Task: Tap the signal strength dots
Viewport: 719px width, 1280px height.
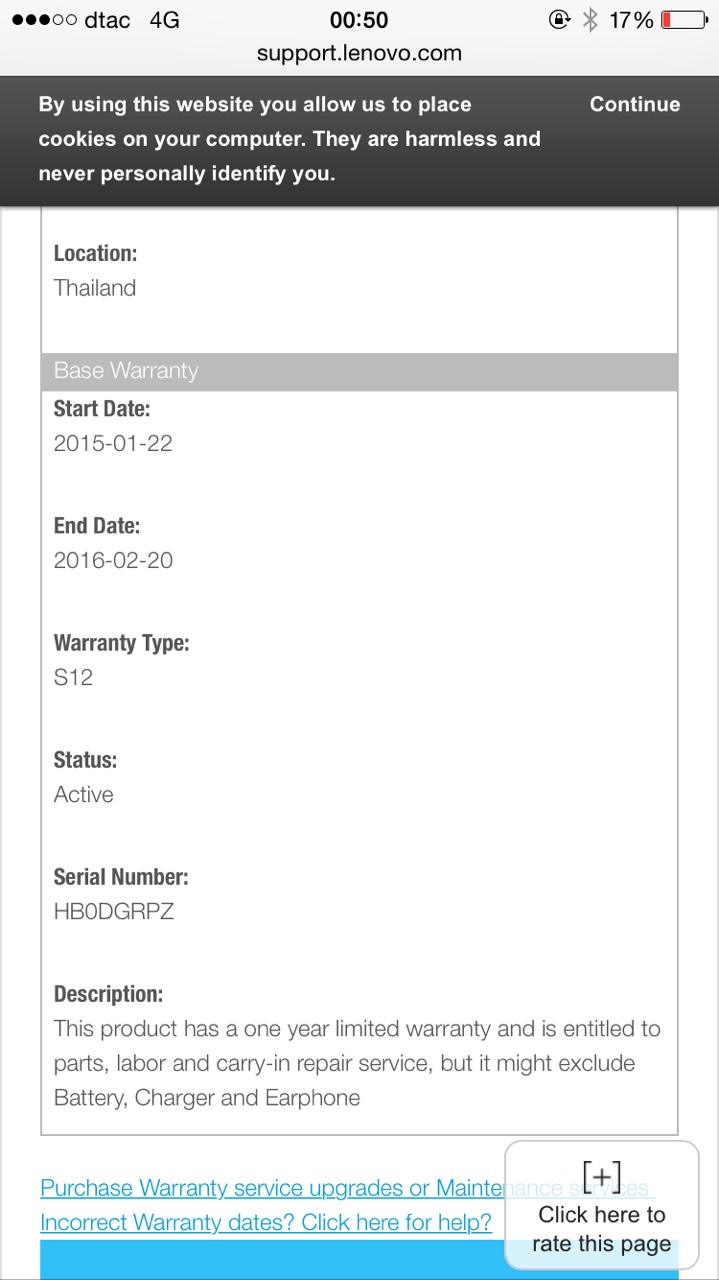Action: click(43, 20)
